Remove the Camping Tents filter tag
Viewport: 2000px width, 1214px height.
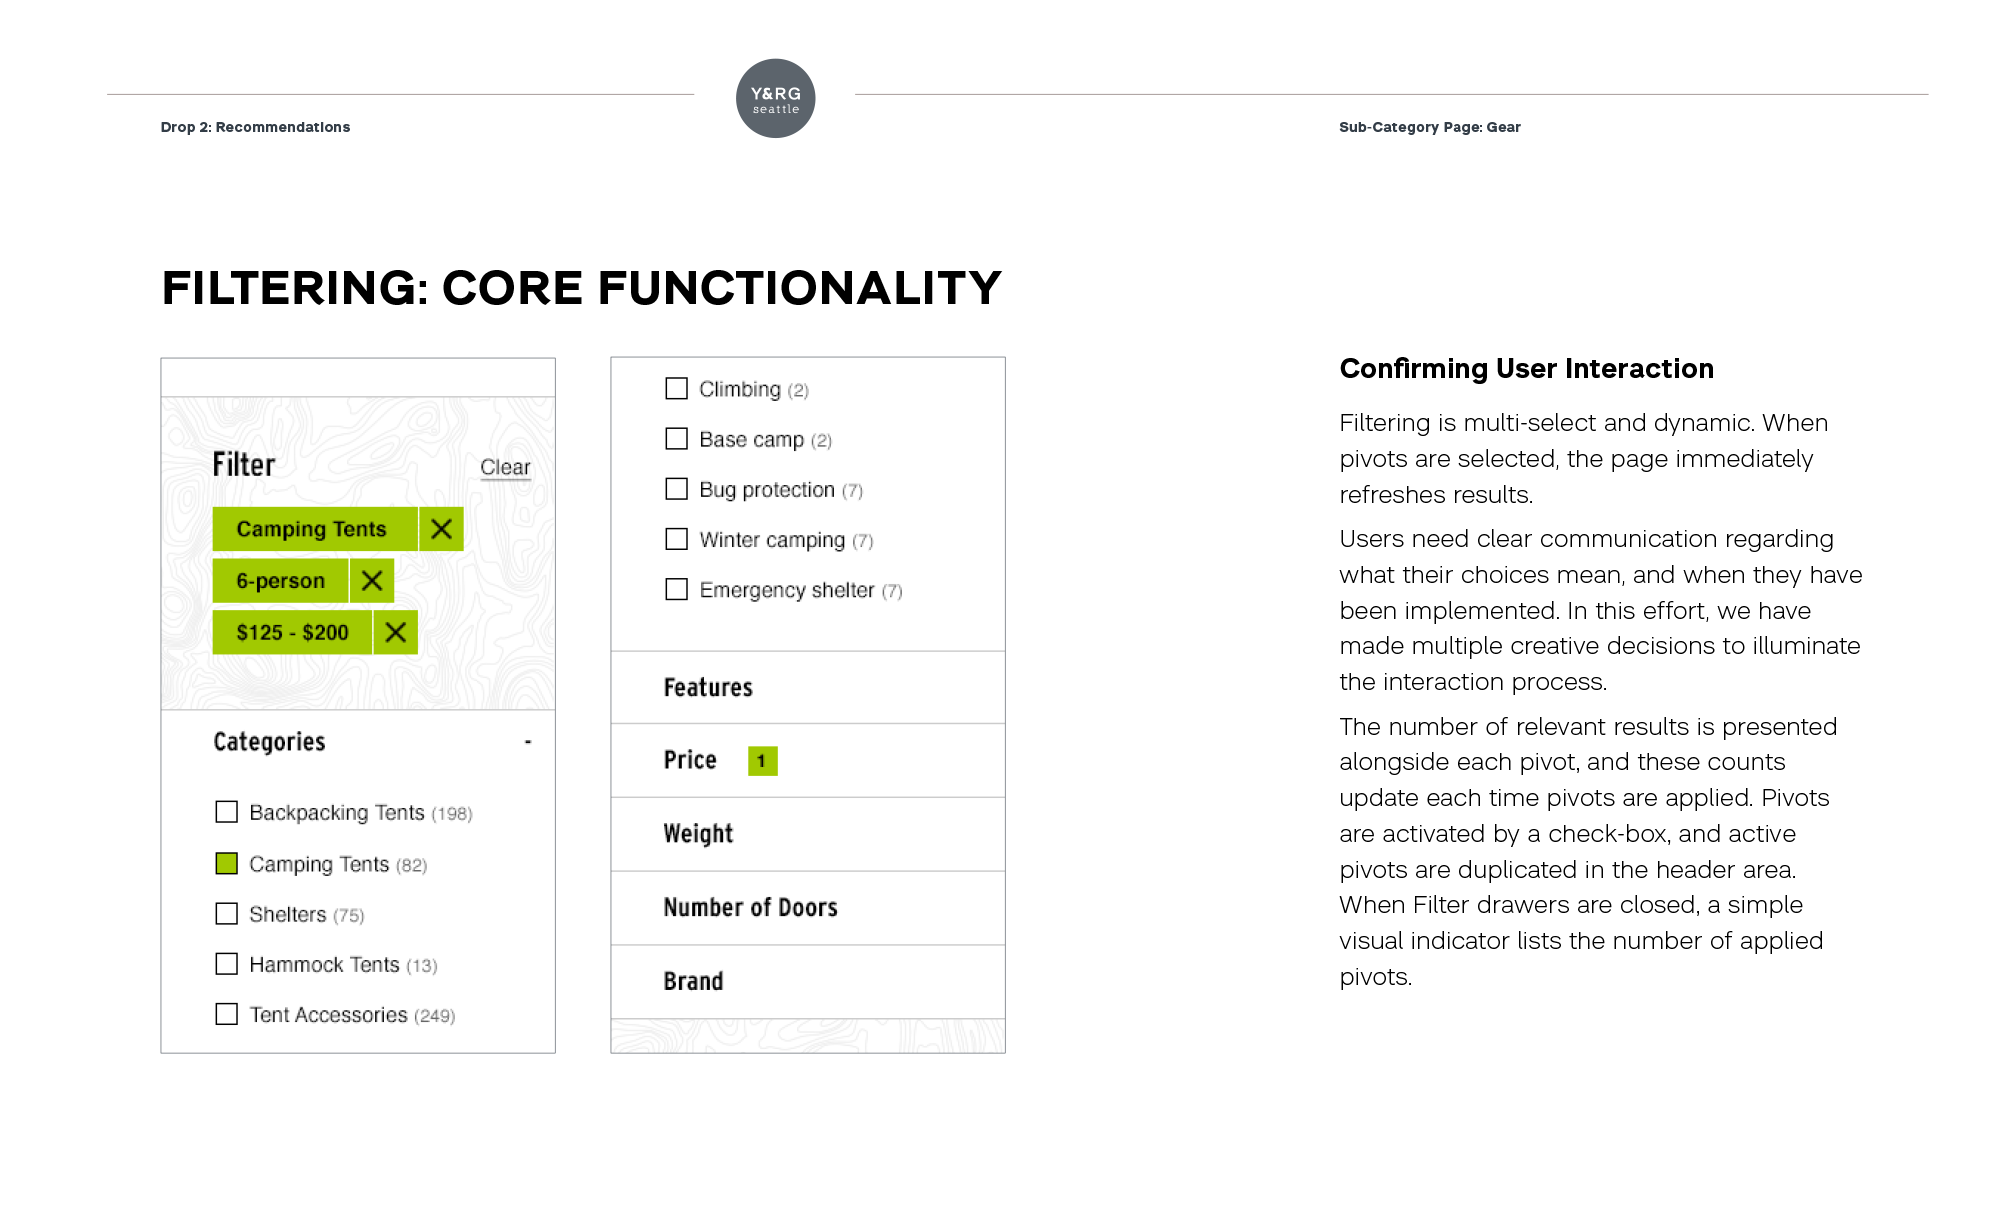pos(441,529)
